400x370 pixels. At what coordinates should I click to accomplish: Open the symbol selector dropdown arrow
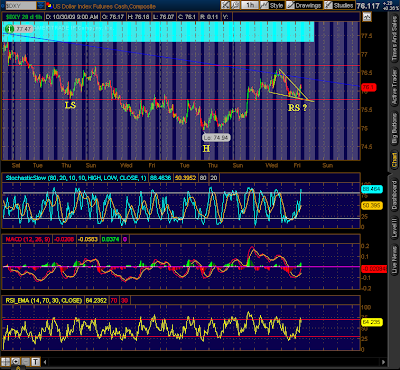(40, 5)
